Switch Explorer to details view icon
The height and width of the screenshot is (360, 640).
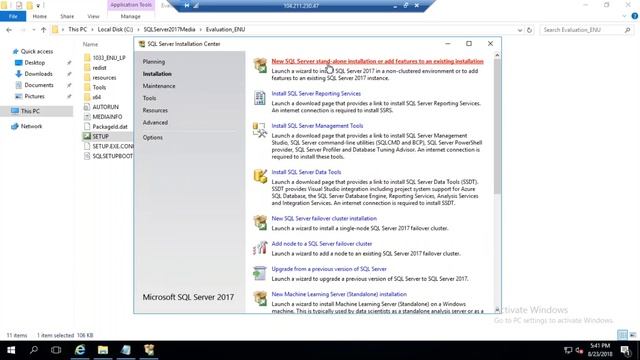(622, 335)
